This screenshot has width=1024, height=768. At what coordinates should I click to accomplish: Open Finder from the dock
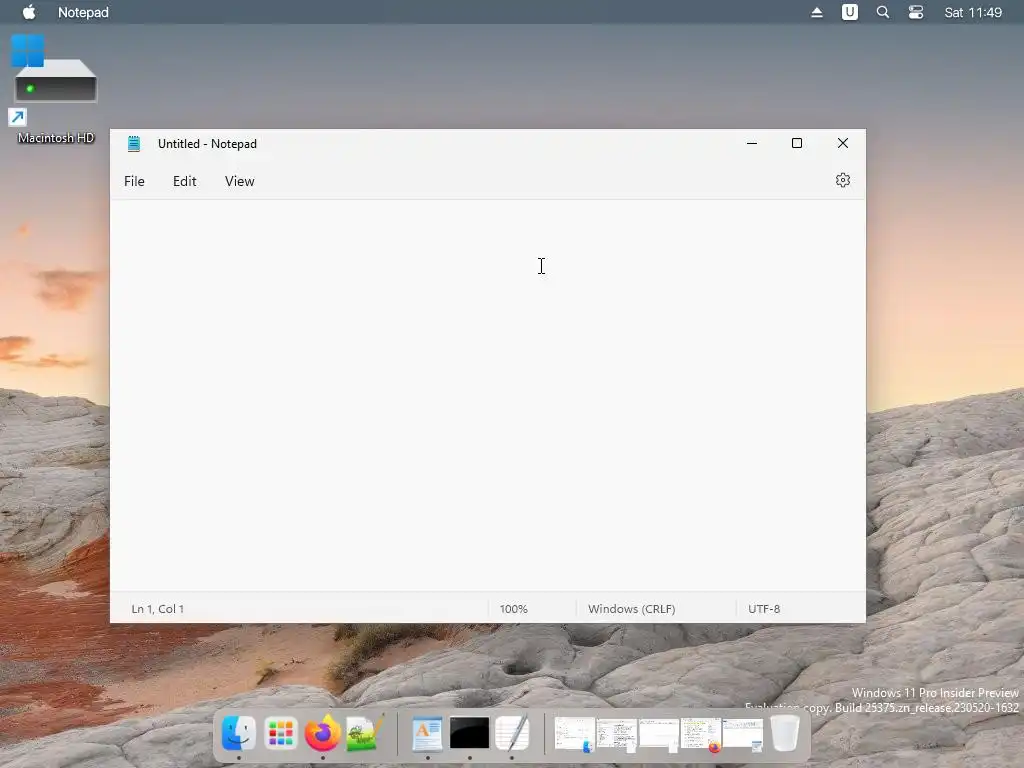(238, 733)
